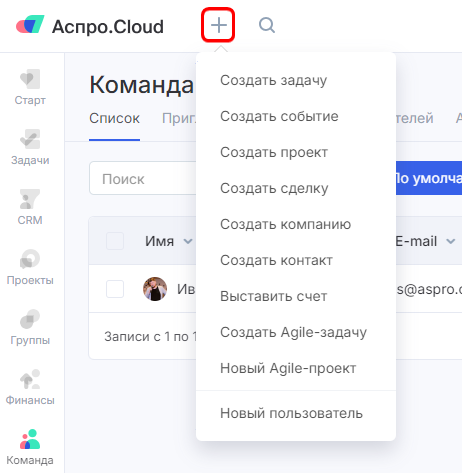Open Финансы from the sidebar
This screenshot has width=462, height=473.
point(30,387)
